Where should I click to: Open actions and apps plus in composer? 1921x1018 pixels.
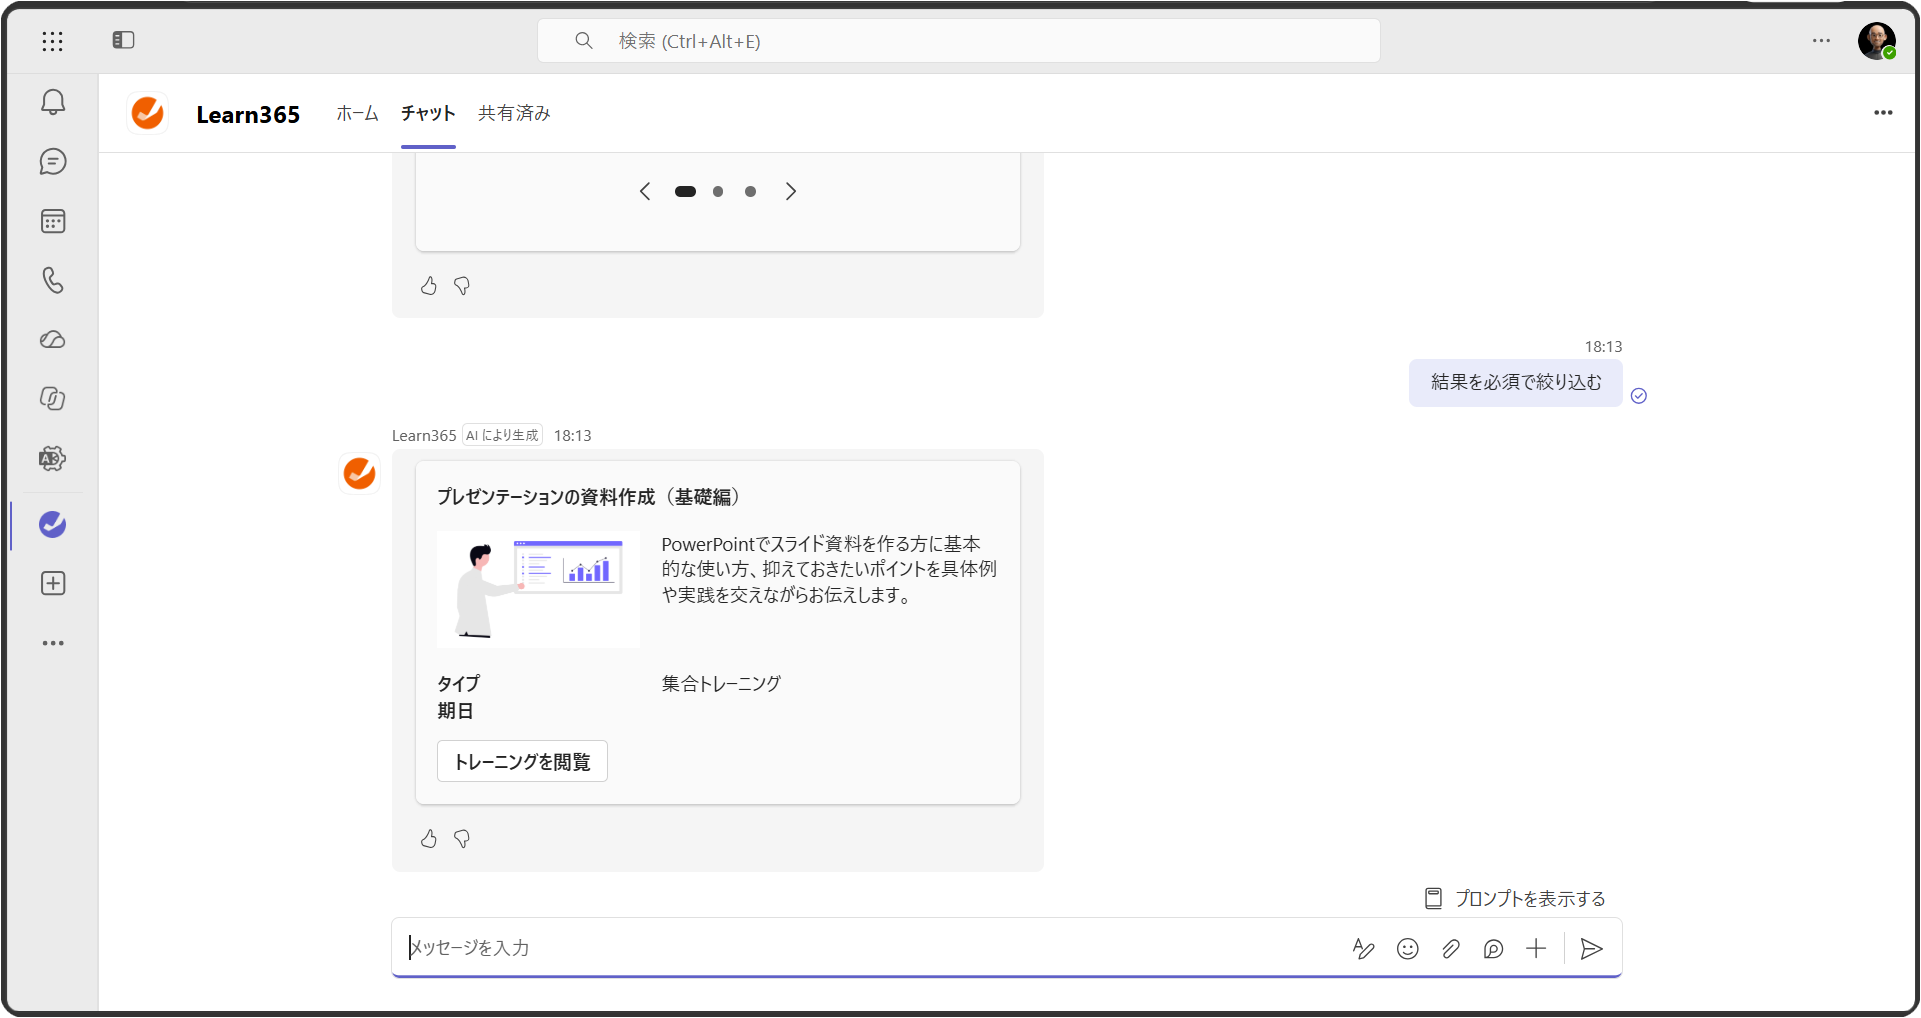click(1536, 949)
